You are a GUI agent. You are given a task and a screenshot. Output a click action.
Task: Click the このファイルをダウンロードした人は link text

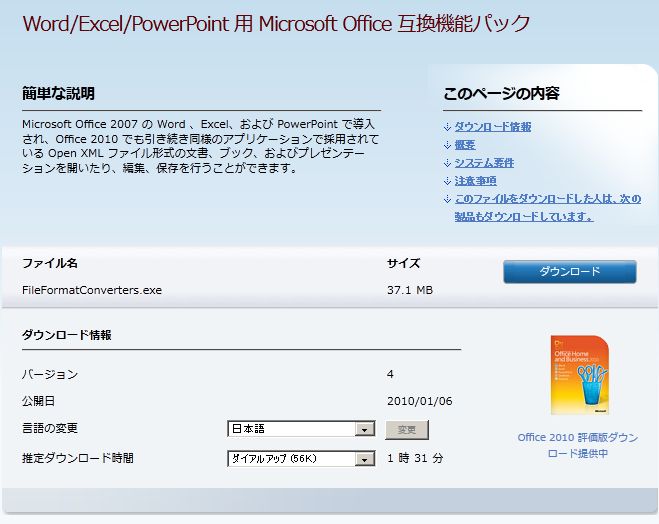click(x=547, y=199)
